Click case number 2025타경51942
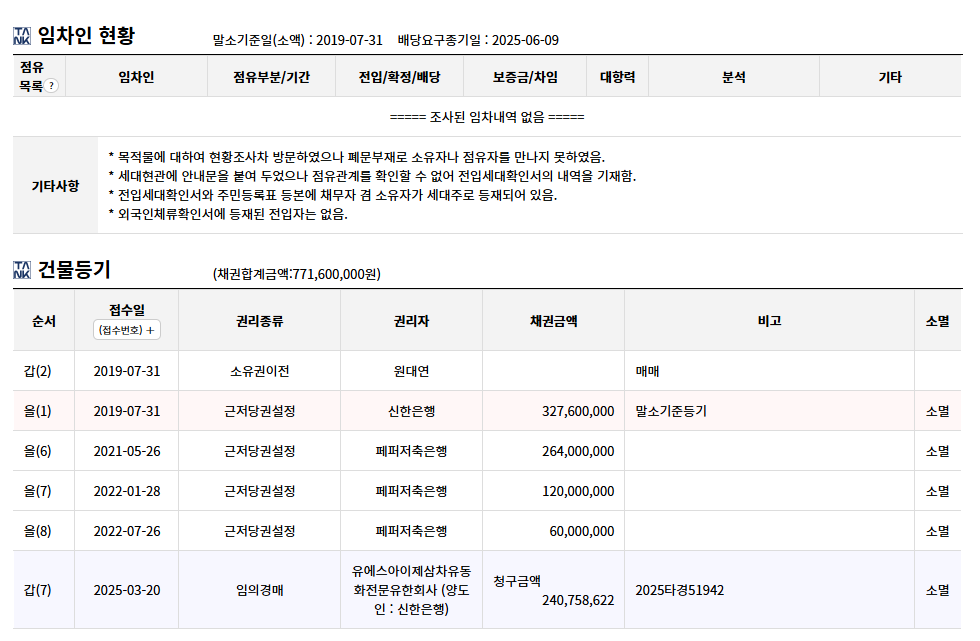The height and width of the screenshot is (641, 980). coord(679,590)
